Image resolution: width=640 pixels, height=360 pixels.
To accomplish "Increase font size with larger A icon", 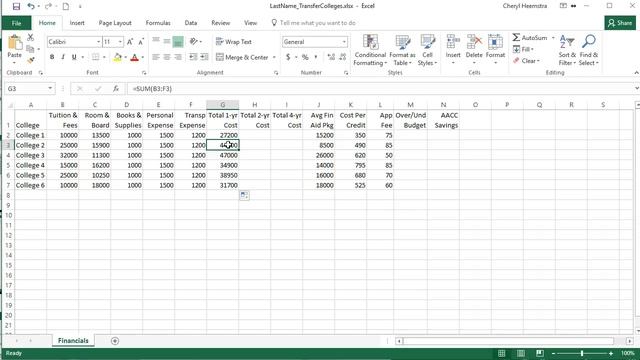I will click(130, 42).
